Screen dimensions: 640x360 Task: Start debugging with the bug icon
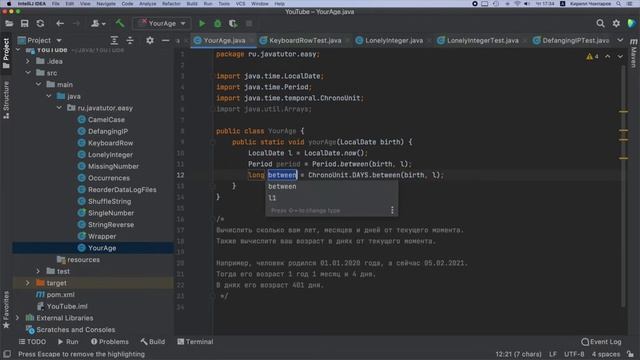[218, 24]
